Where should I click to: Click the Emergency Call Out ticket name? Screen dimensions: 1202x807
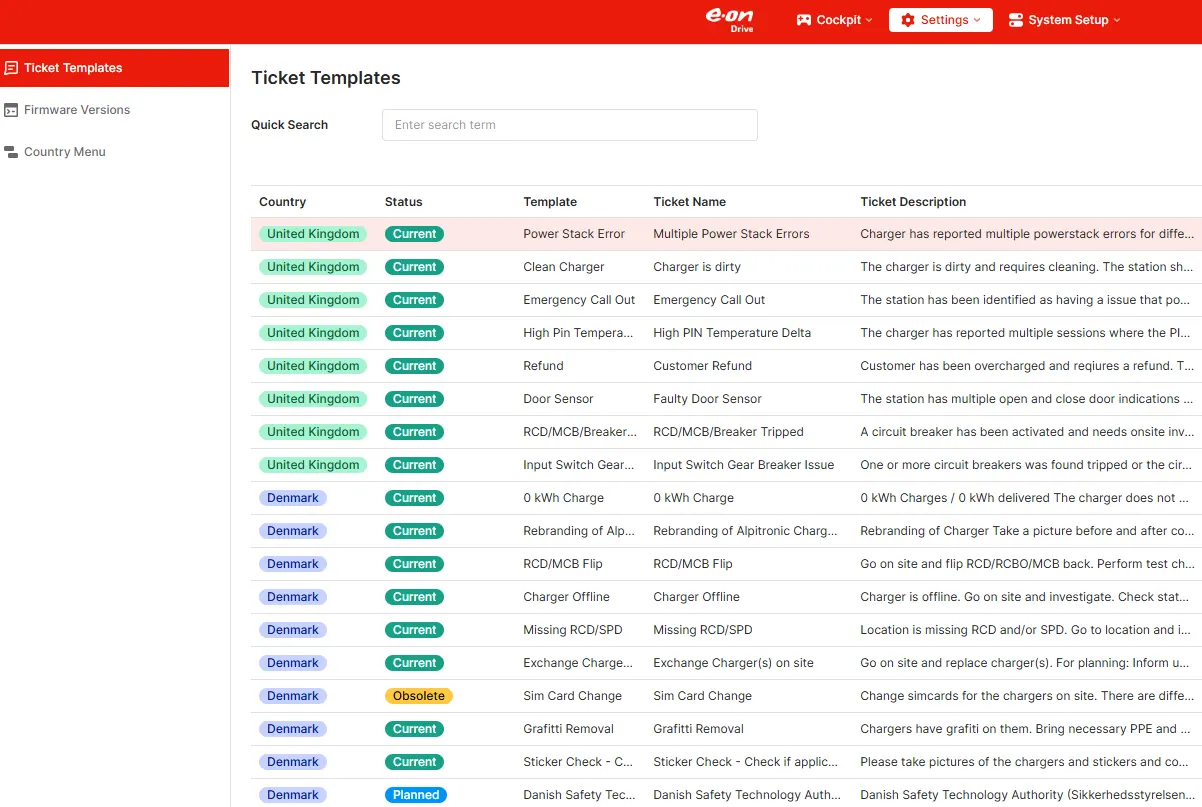pos(709,300)
